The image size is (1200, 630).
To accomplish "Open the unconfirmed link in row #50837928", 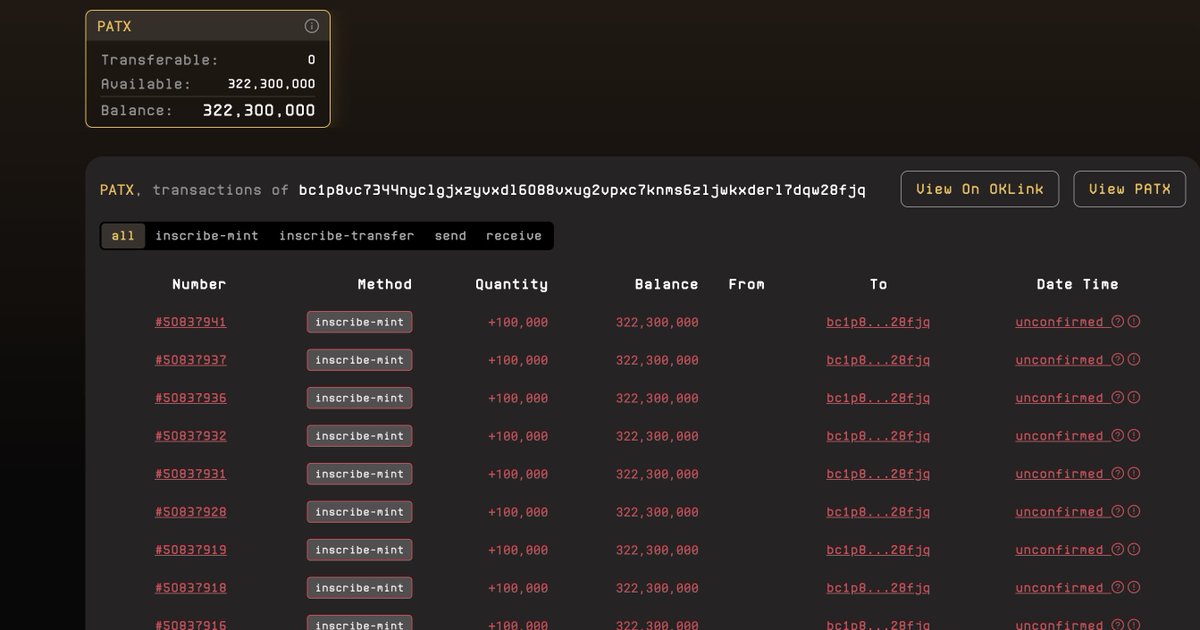I will (1060, 512).
